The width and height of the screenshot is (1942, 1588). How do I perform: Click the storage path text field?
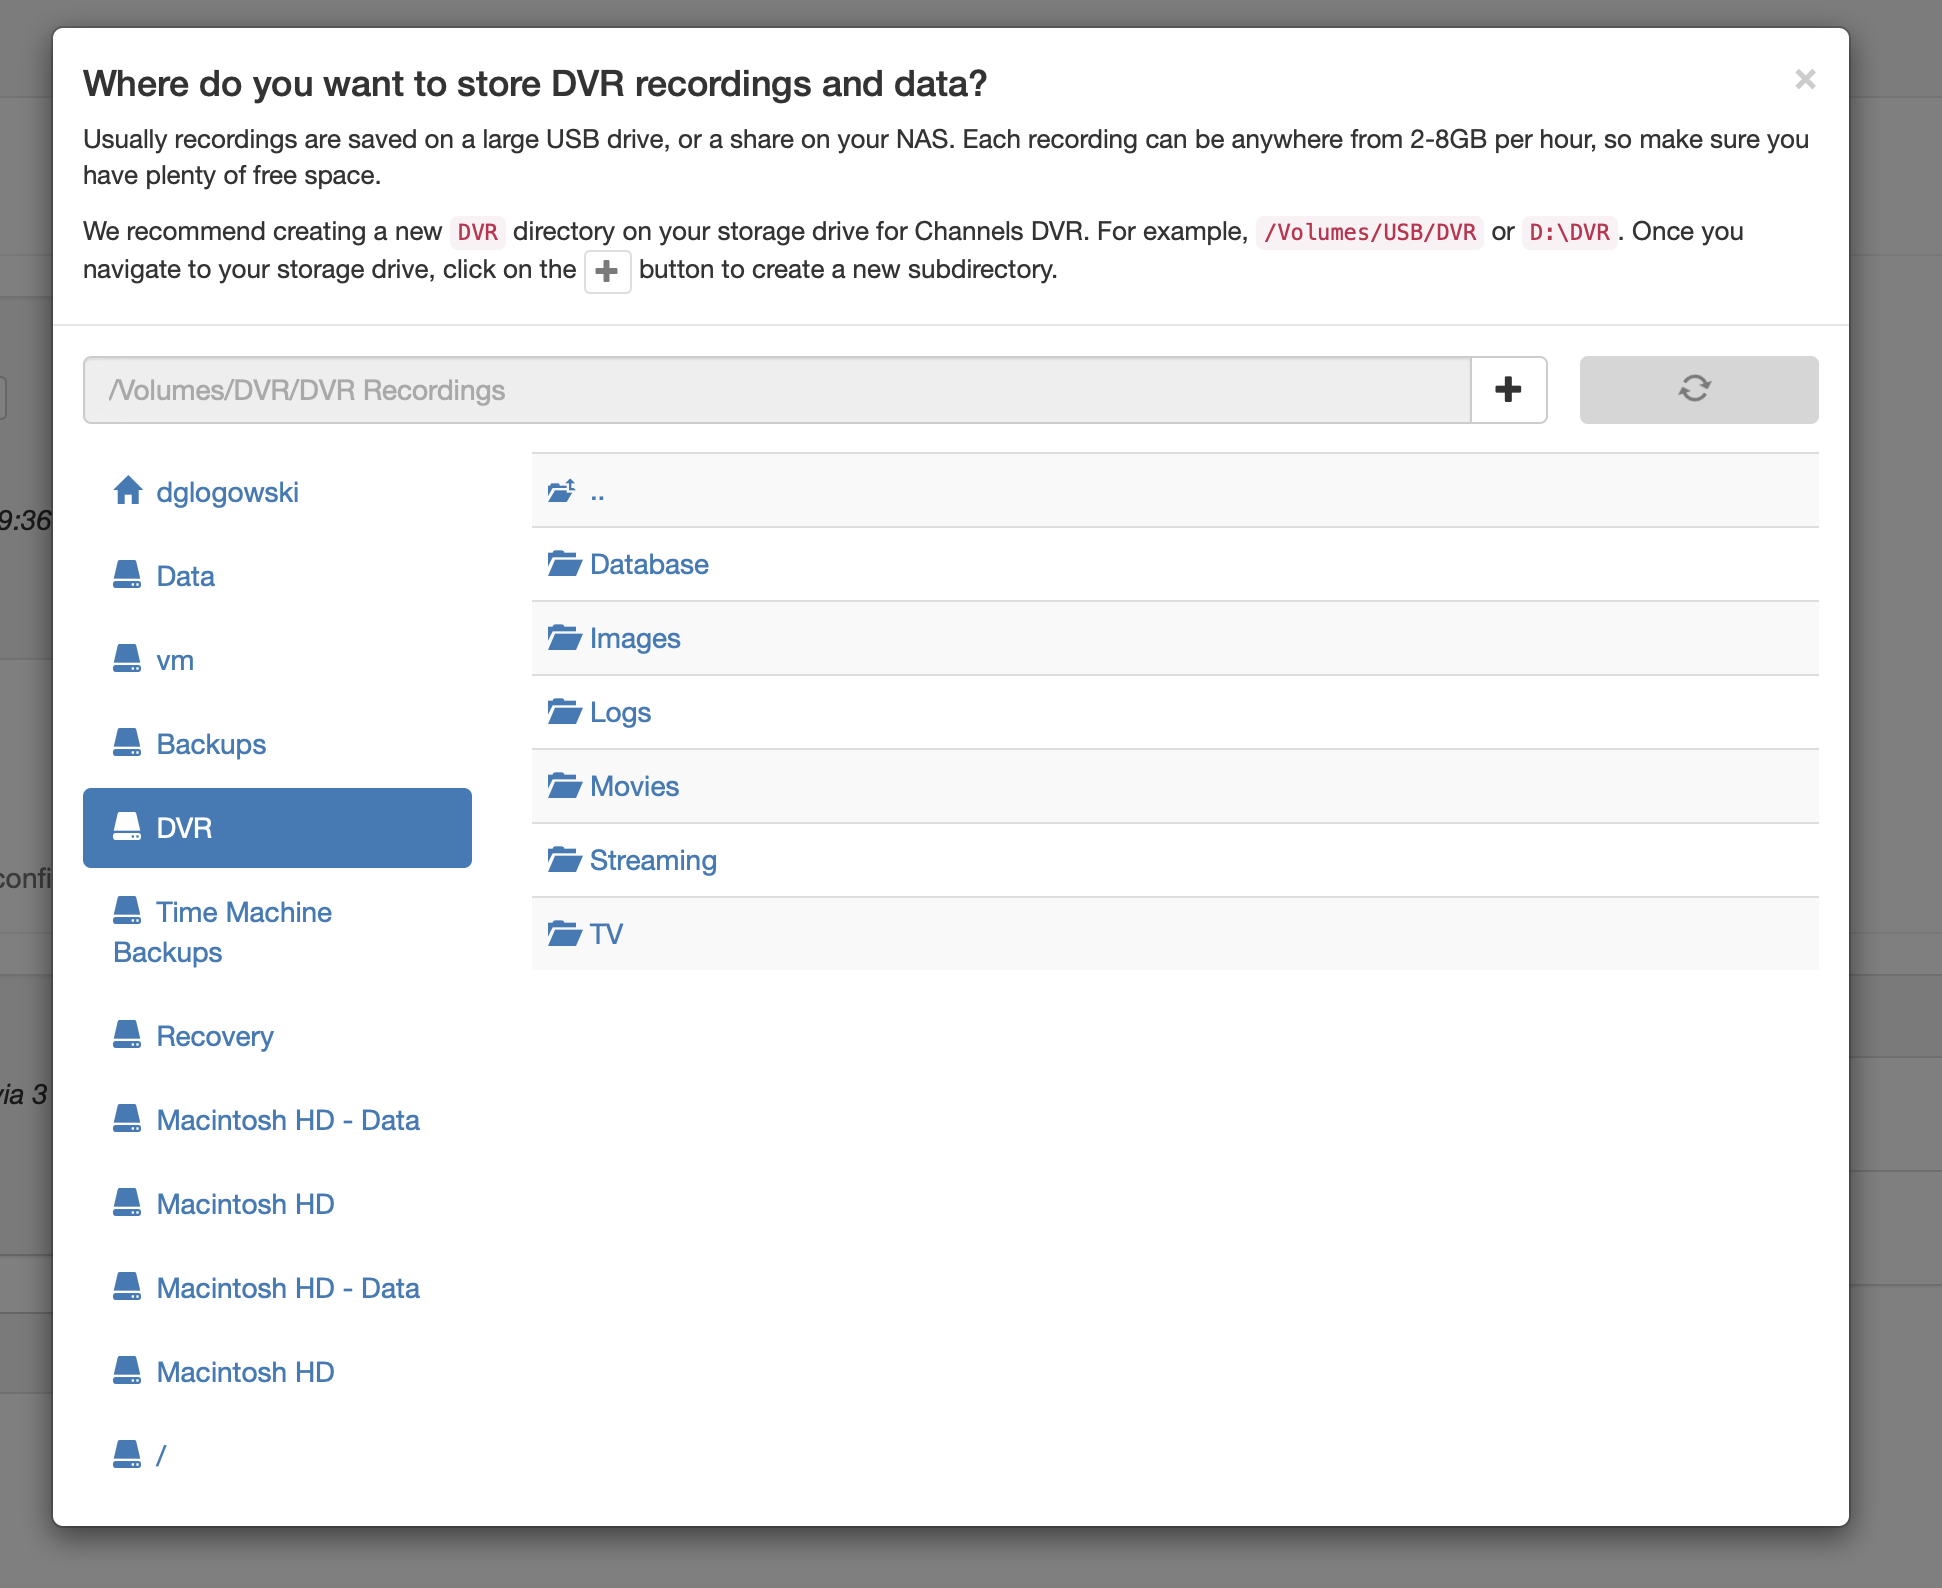tap(776, 390)
